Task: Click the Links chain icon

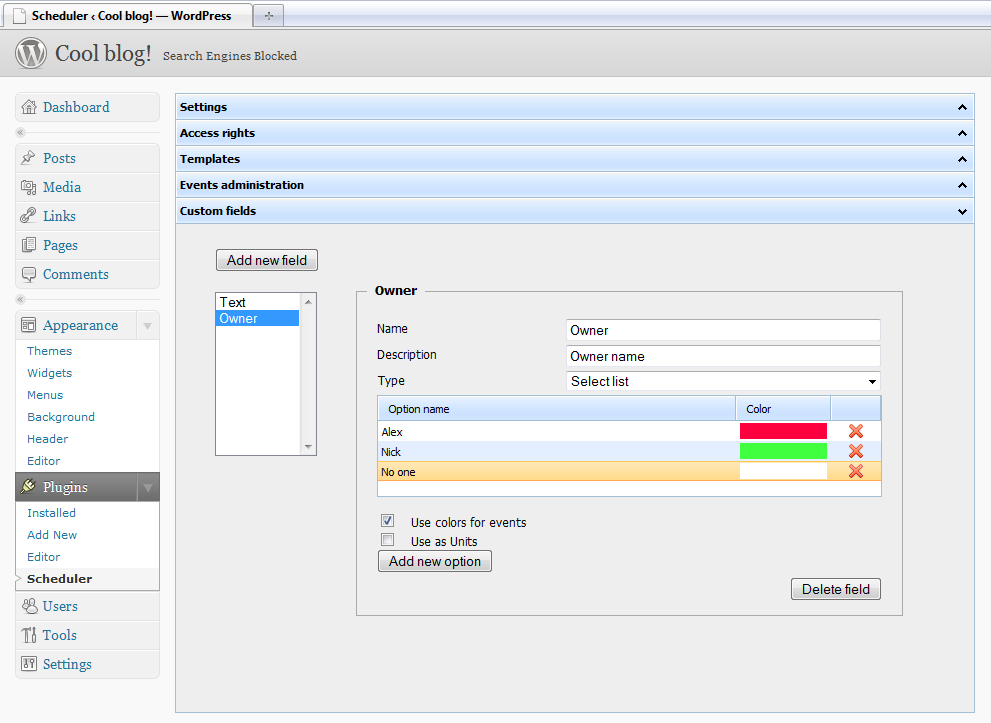Action: (x=29, y=217)
